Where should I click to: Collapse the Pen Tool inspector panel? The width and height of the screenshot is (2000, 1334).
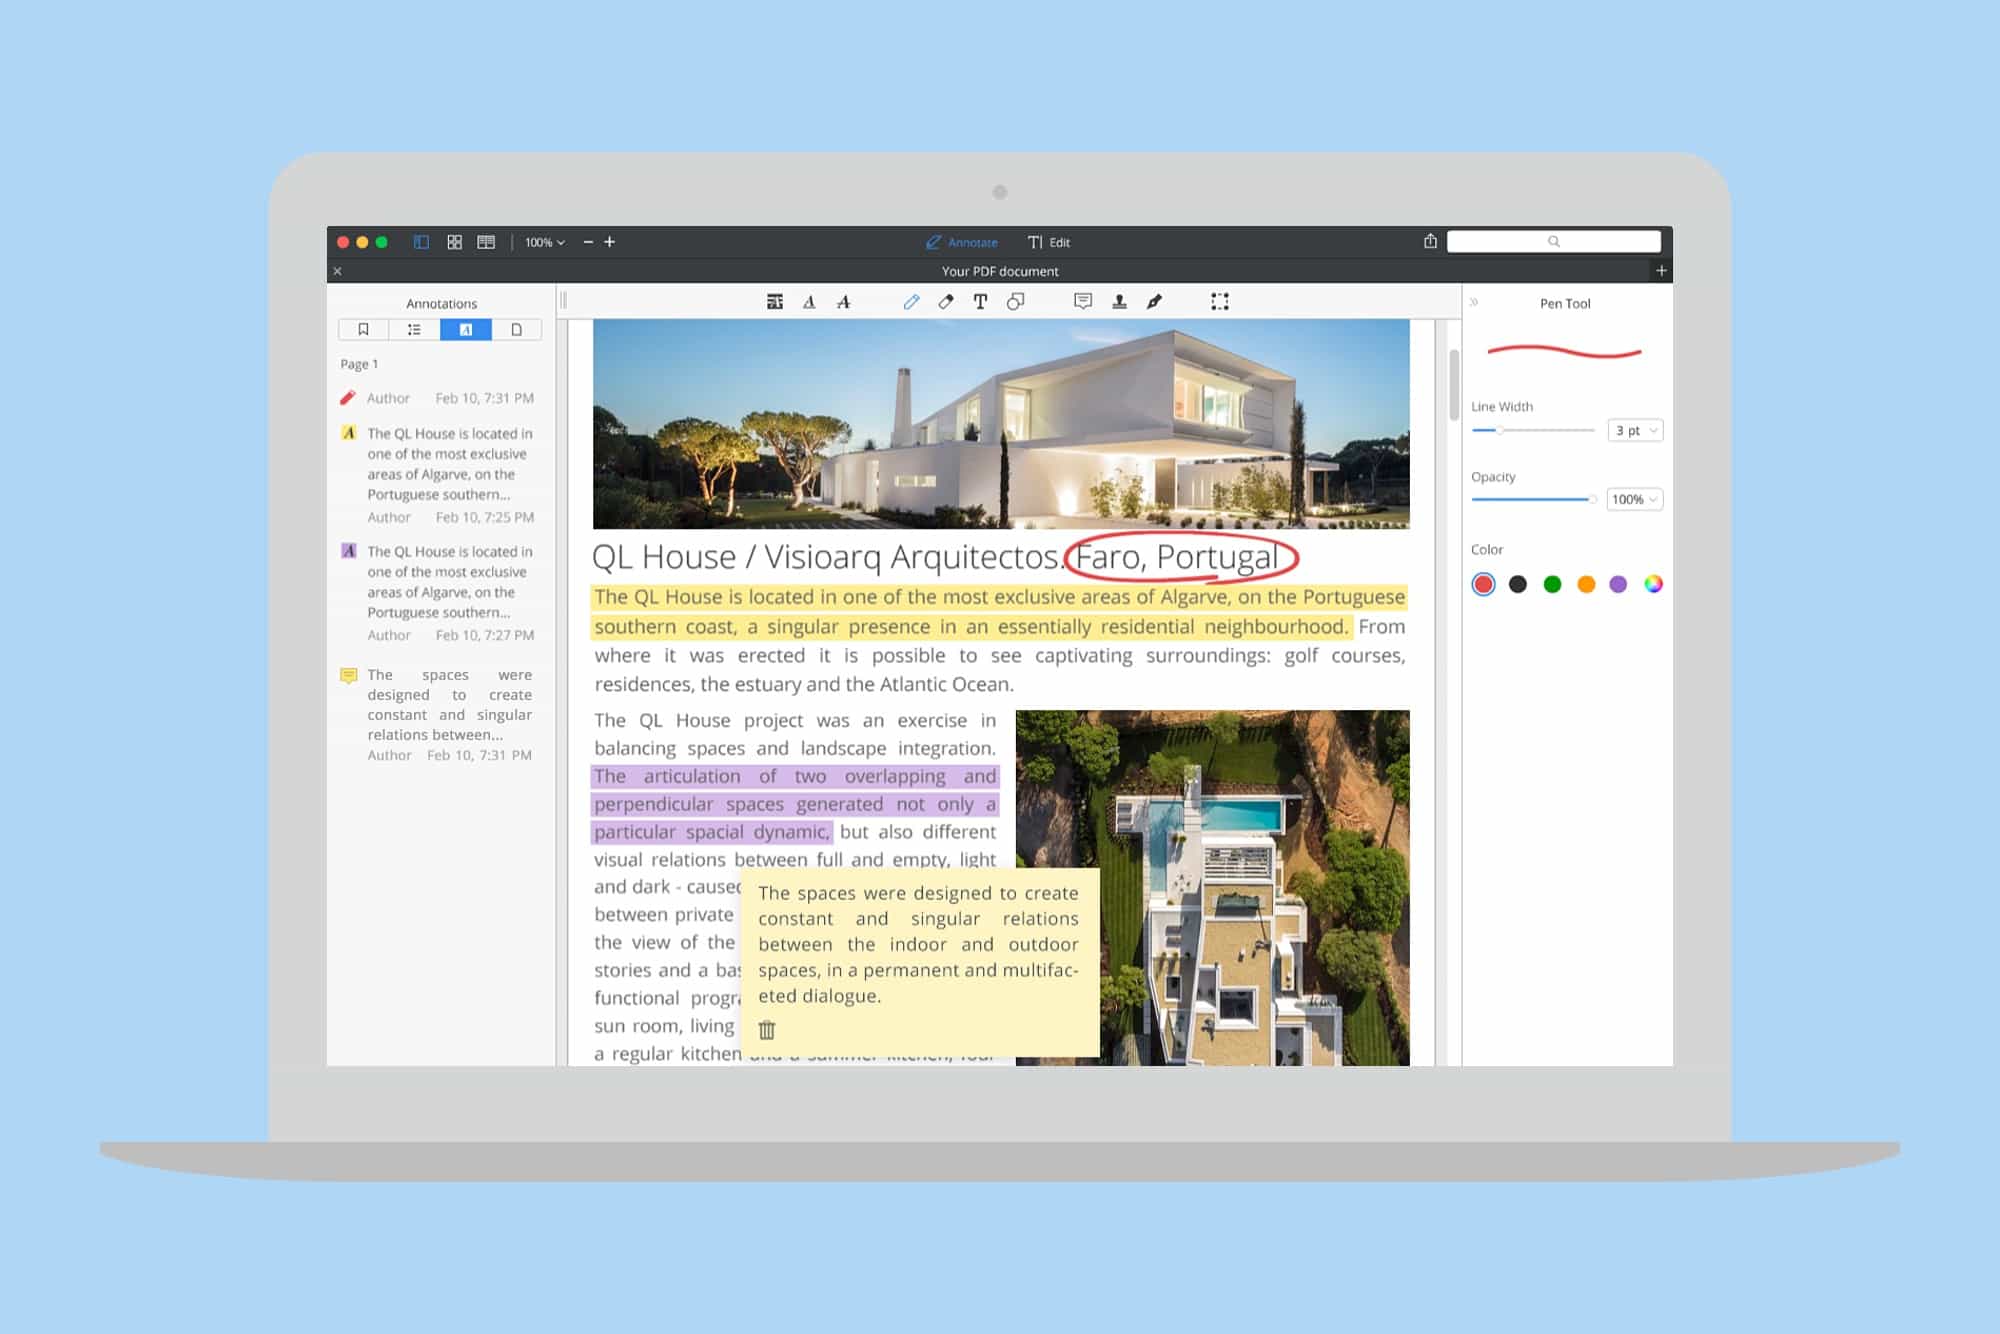(1473, 302)
